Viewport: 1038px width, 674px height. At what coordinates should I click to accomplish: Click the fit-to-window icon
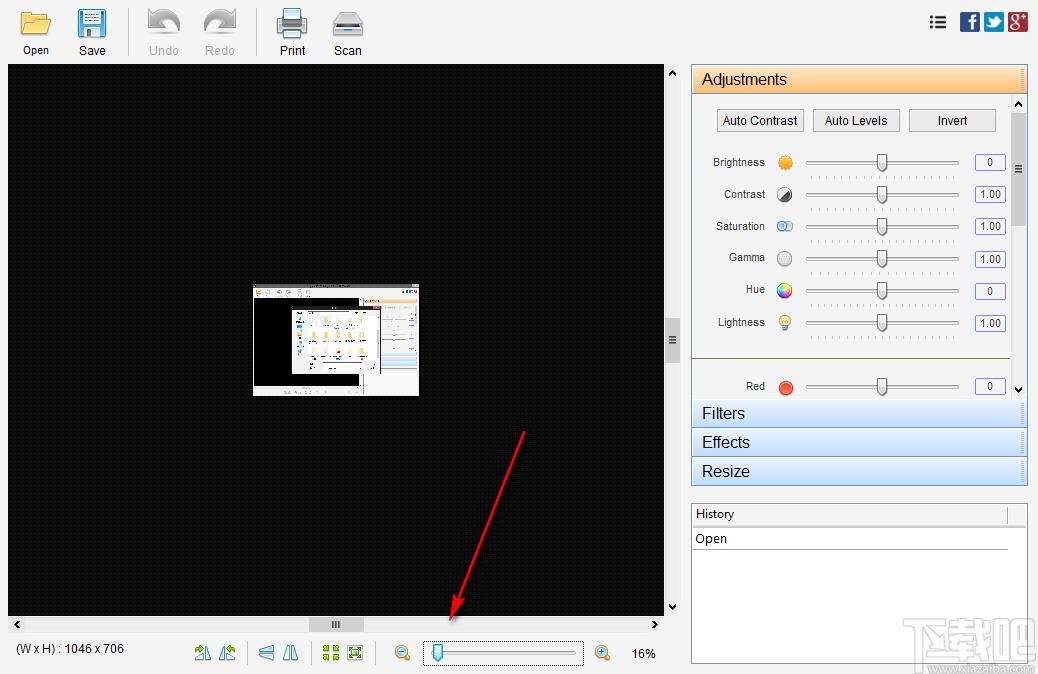tap(355, 653)
